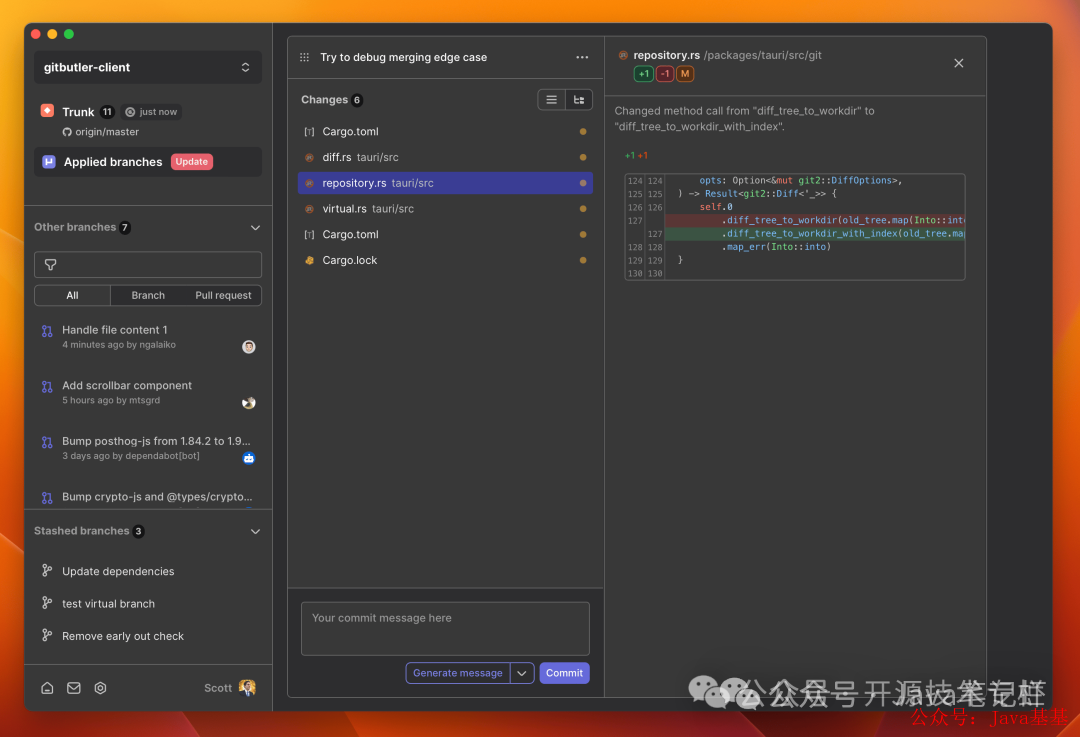Open the branch card three-dot menu

point(582,57)
